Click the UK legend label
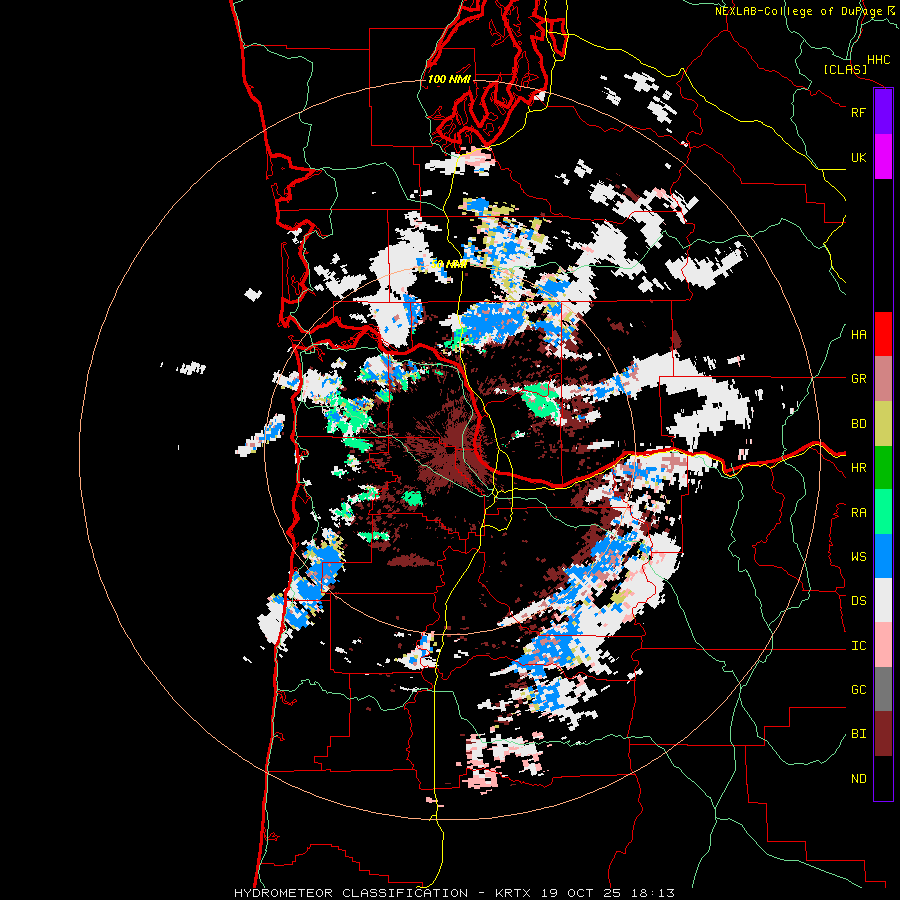 coord(858,157)
